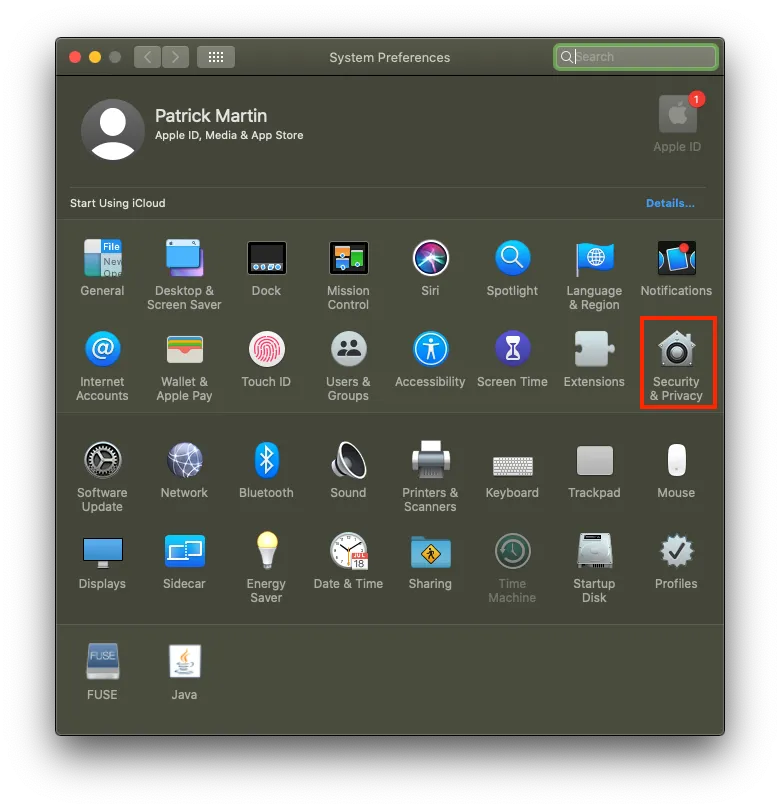Go back with the left arrow button

coord(148,57)
